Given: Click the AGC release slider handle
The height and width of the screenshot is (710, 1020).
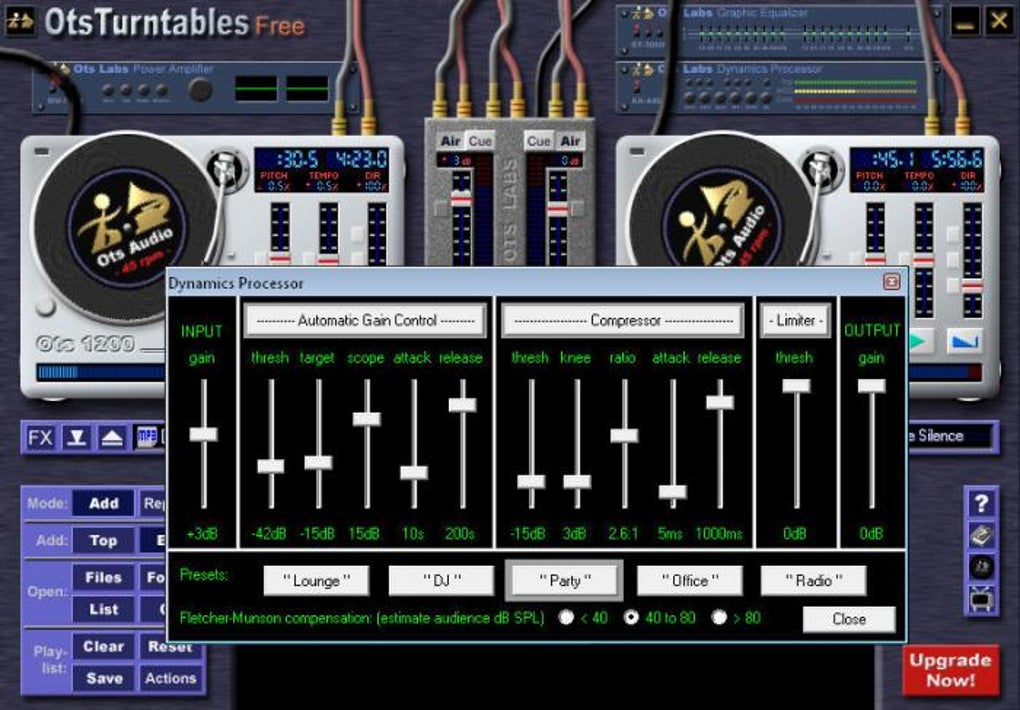Looking at the screenshot, I should click(463, 404).
